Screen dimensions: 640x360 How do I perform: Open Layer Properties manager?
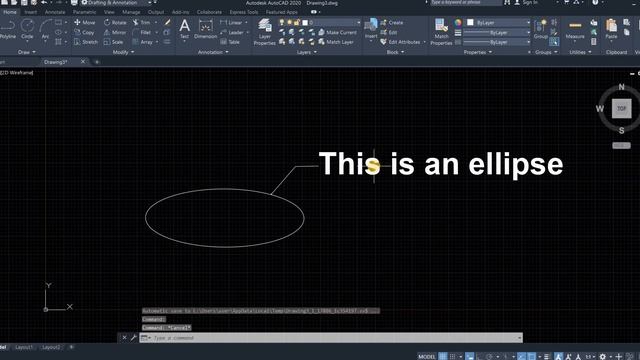pos(264,32)
